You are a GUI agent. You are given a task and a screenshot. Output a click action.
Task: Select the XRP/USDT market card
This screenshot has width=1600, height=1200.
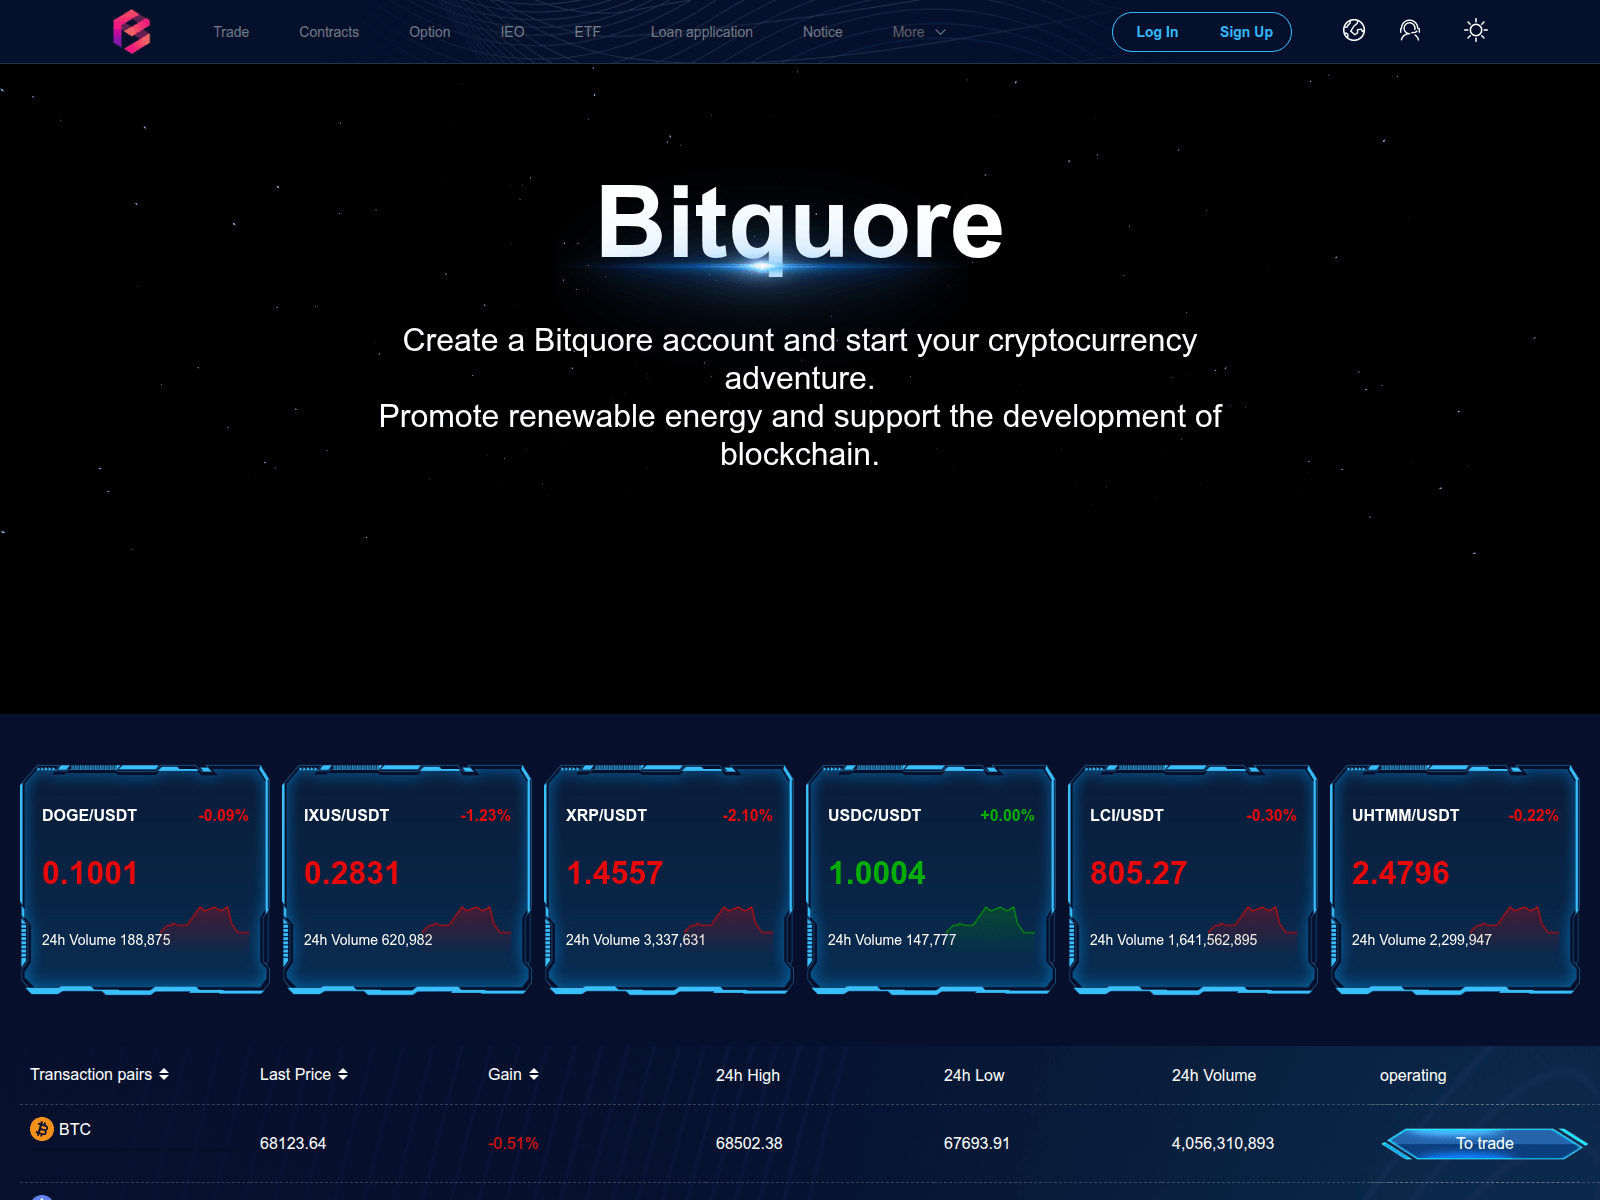click(x=668, y=878)
